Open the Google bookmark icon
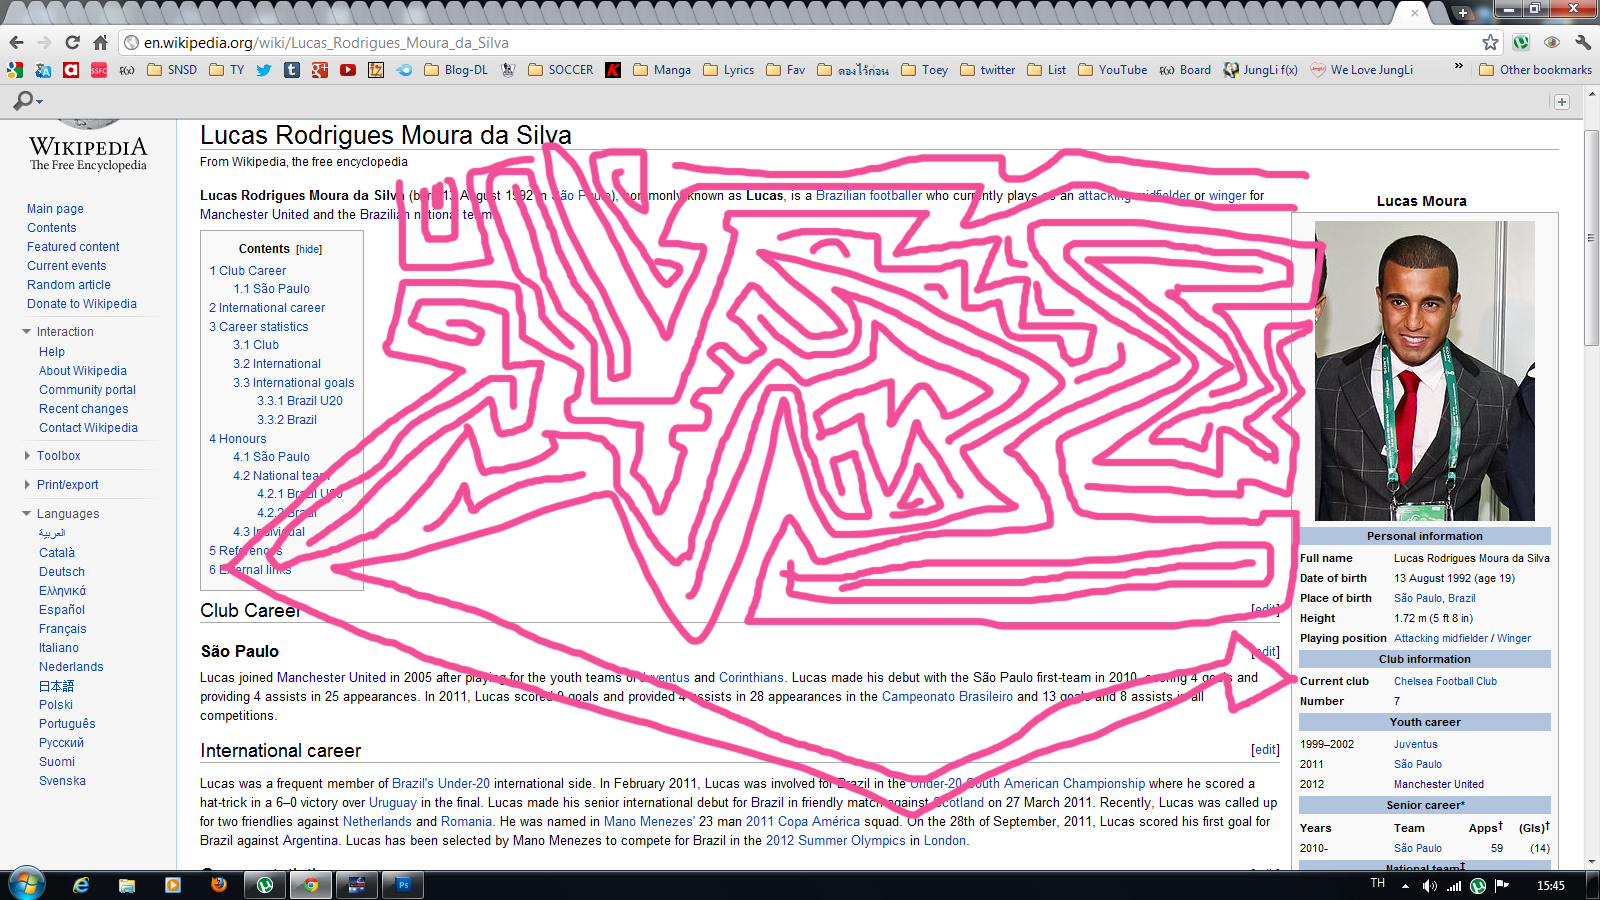 pos(15,70)
